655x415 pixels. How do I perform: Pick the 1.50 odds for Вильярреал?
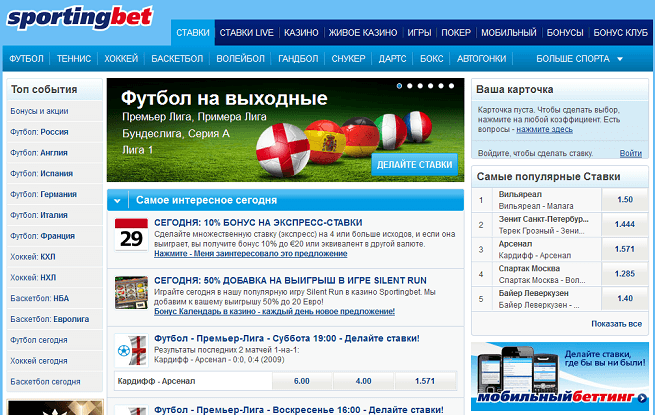tap(625, 200)
